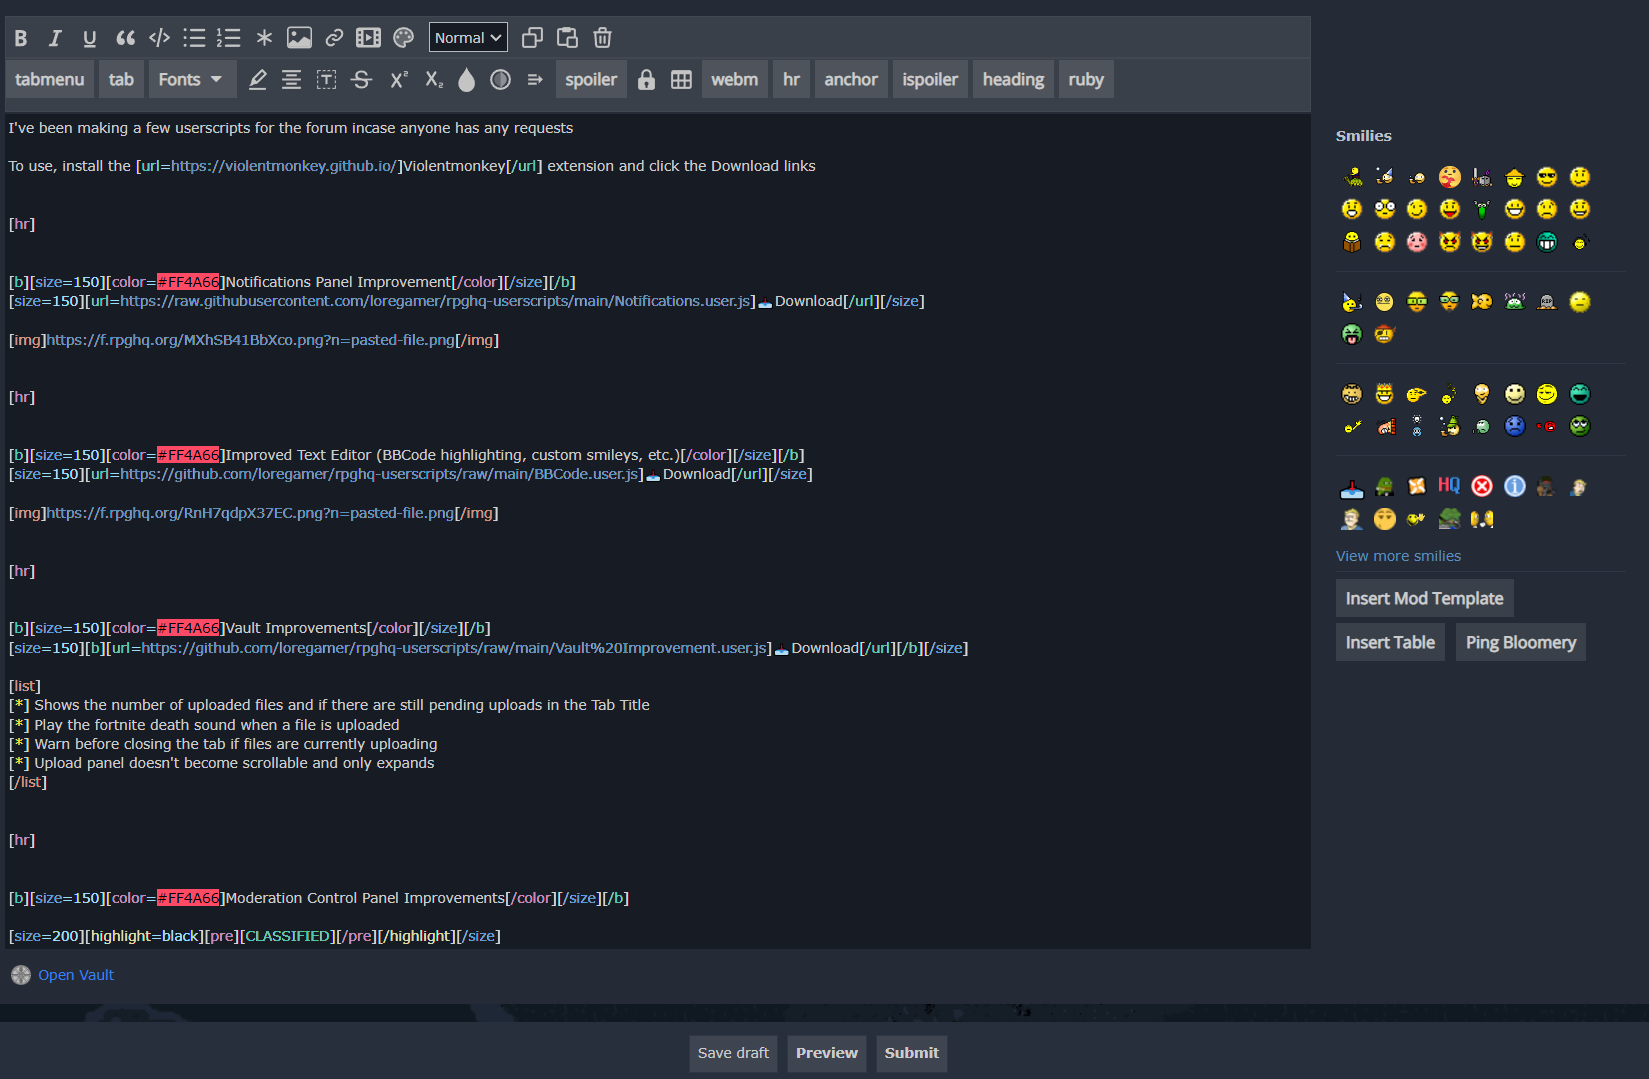Screen dimensions: 1649x1079
Task: Apply italic formatting
Action: coord(55,38)
